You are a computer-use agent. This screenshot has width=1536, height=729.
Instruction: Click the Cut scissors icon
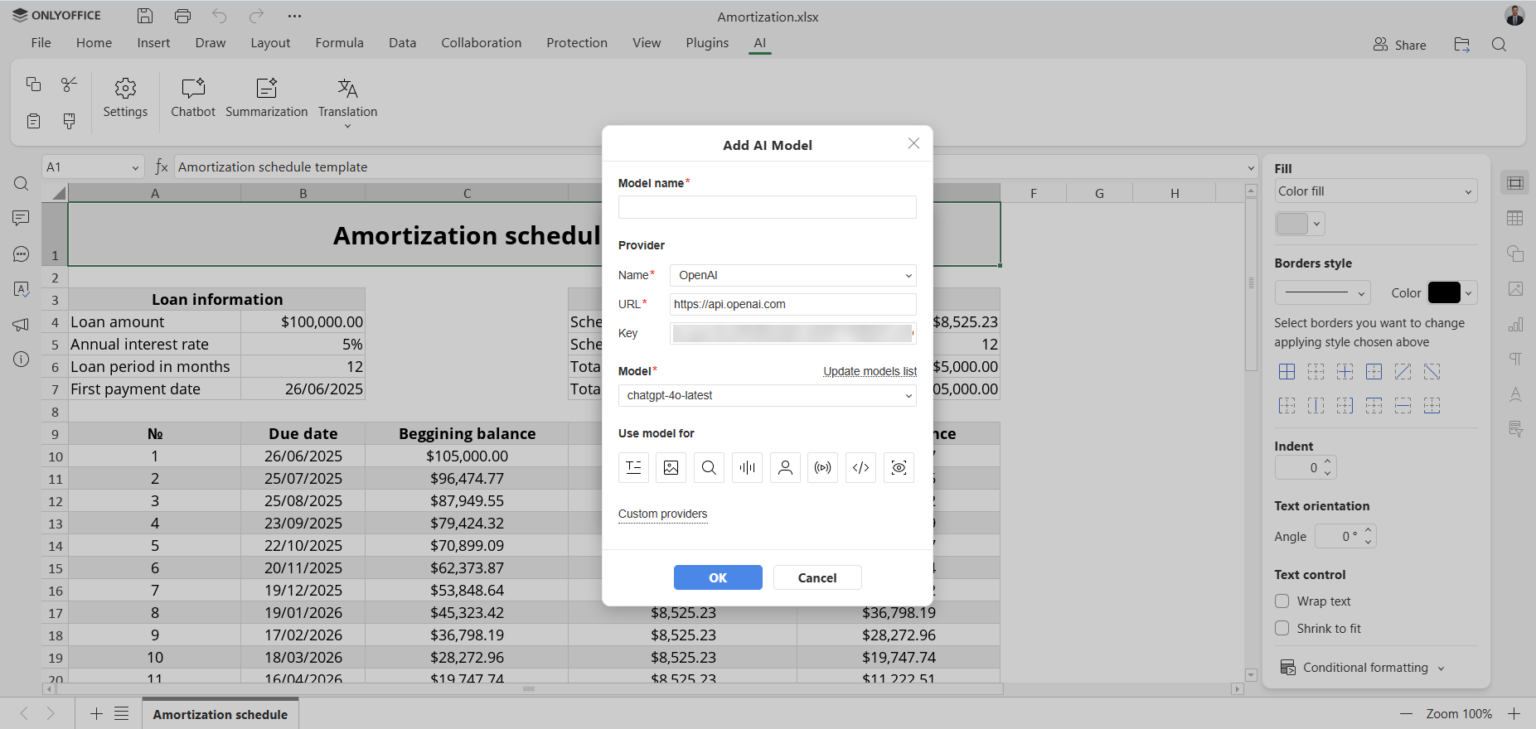click(69, 85)
